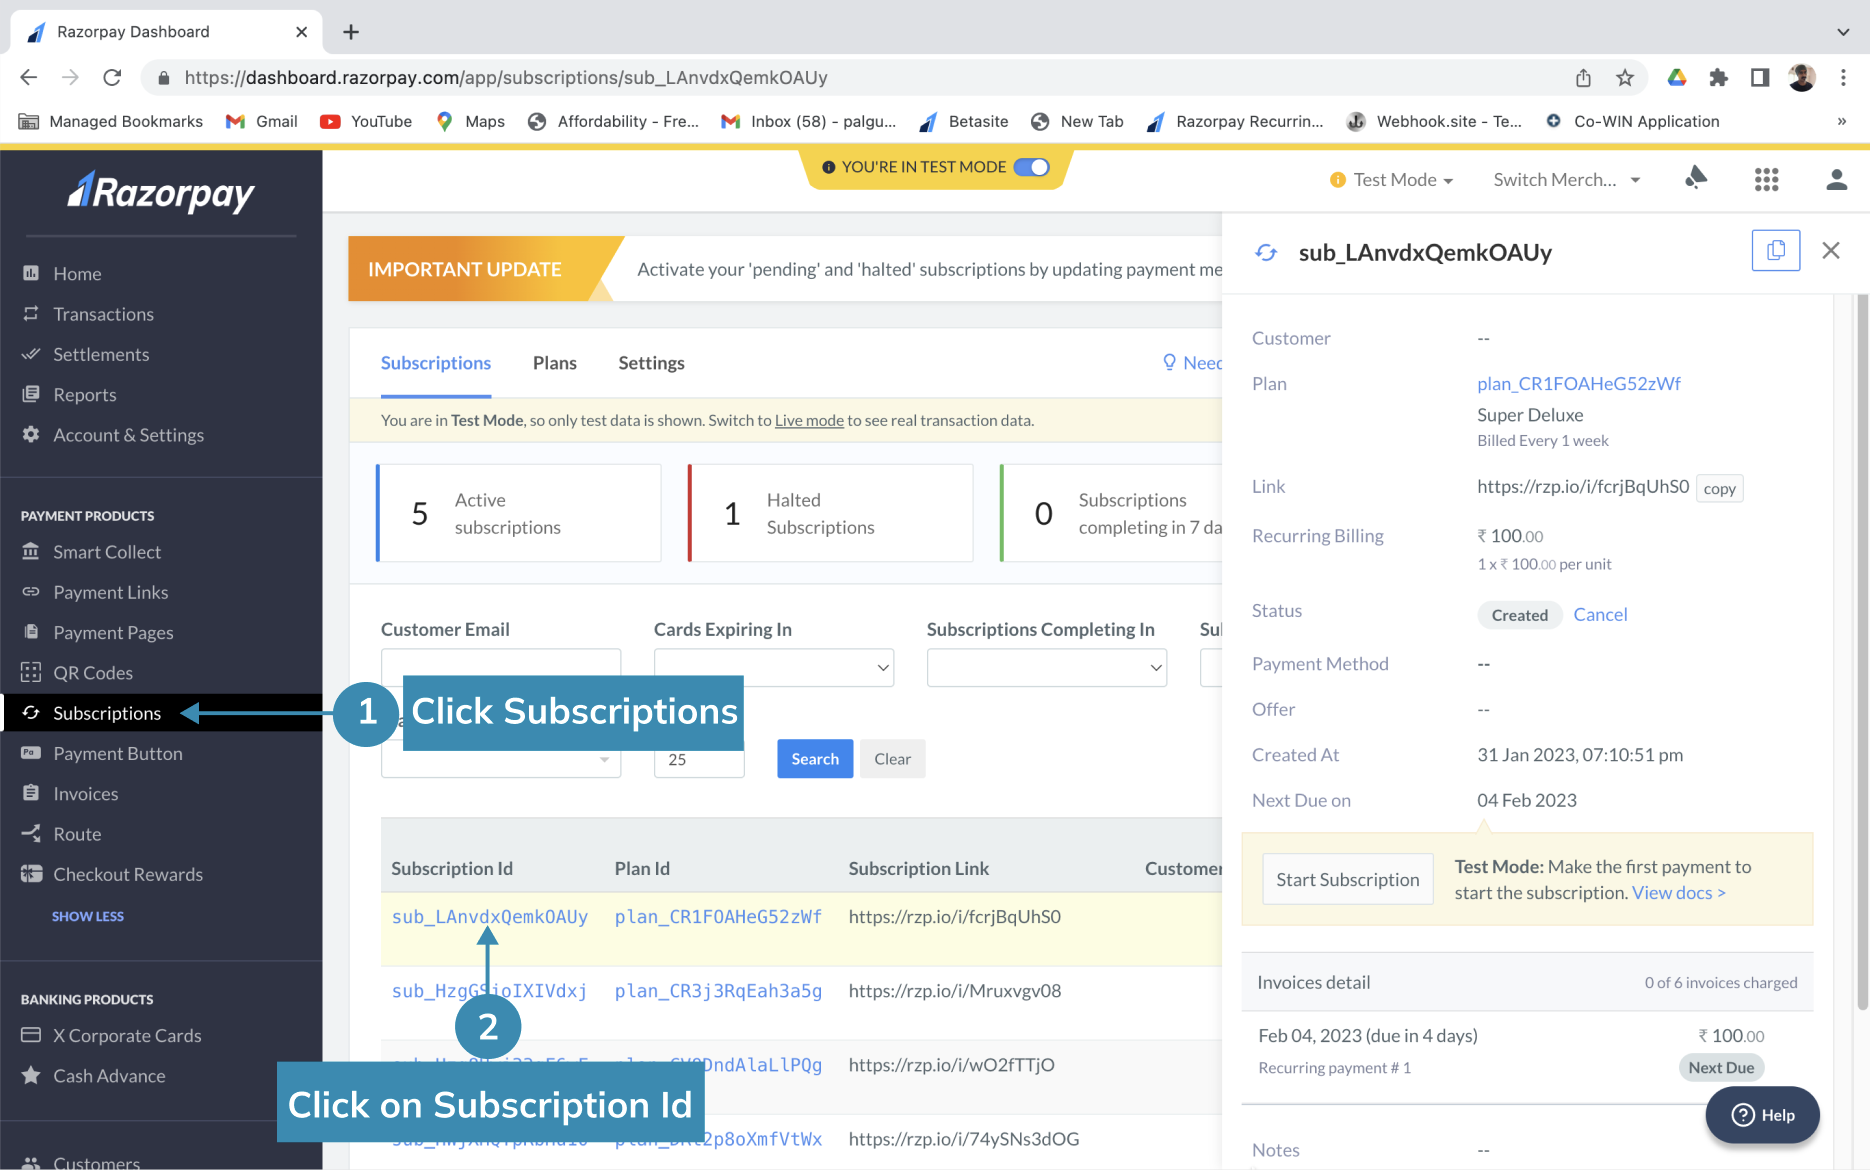Switch to the Subscriptions tab

pos(436,363)
